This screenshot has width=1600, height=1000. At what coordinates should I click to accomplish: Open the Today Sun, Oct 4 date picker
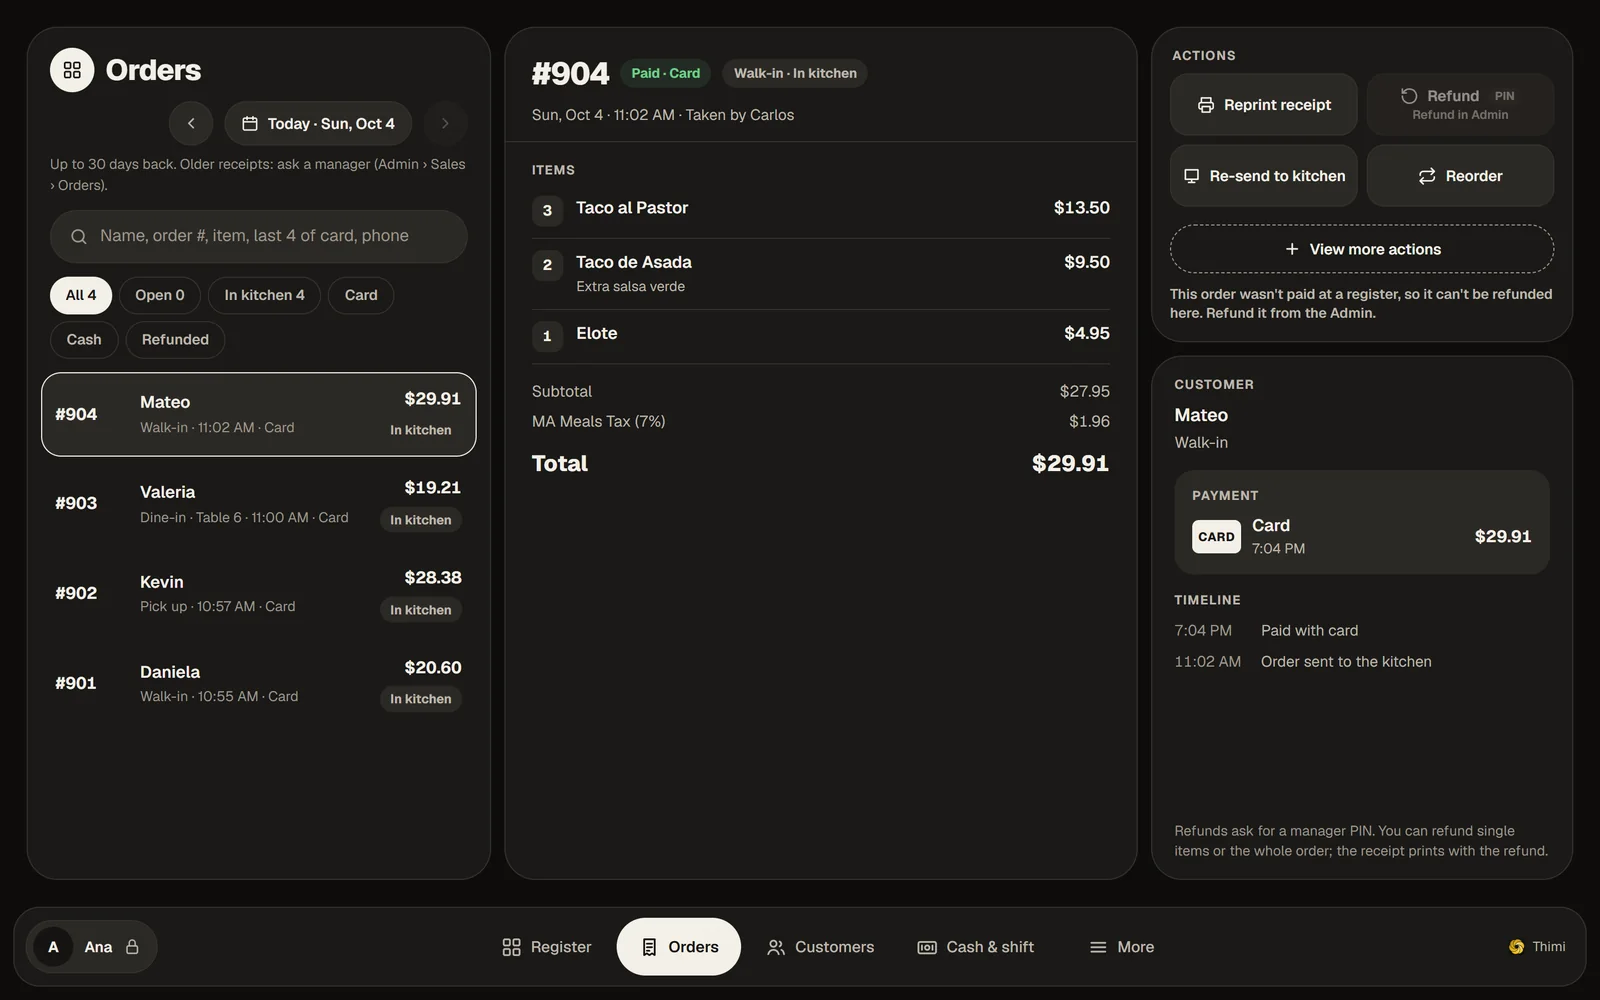[318, 123]
